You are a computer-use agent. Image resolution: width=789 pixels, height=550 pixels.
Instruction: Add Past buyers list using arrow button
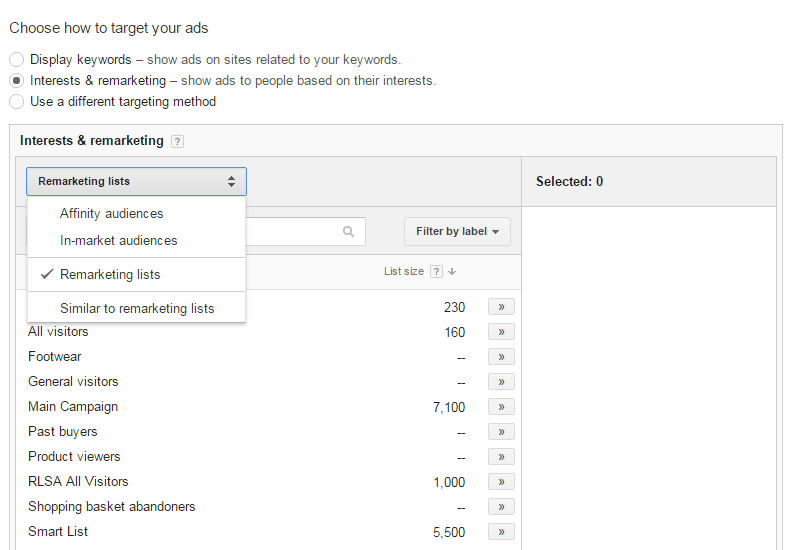501,432
